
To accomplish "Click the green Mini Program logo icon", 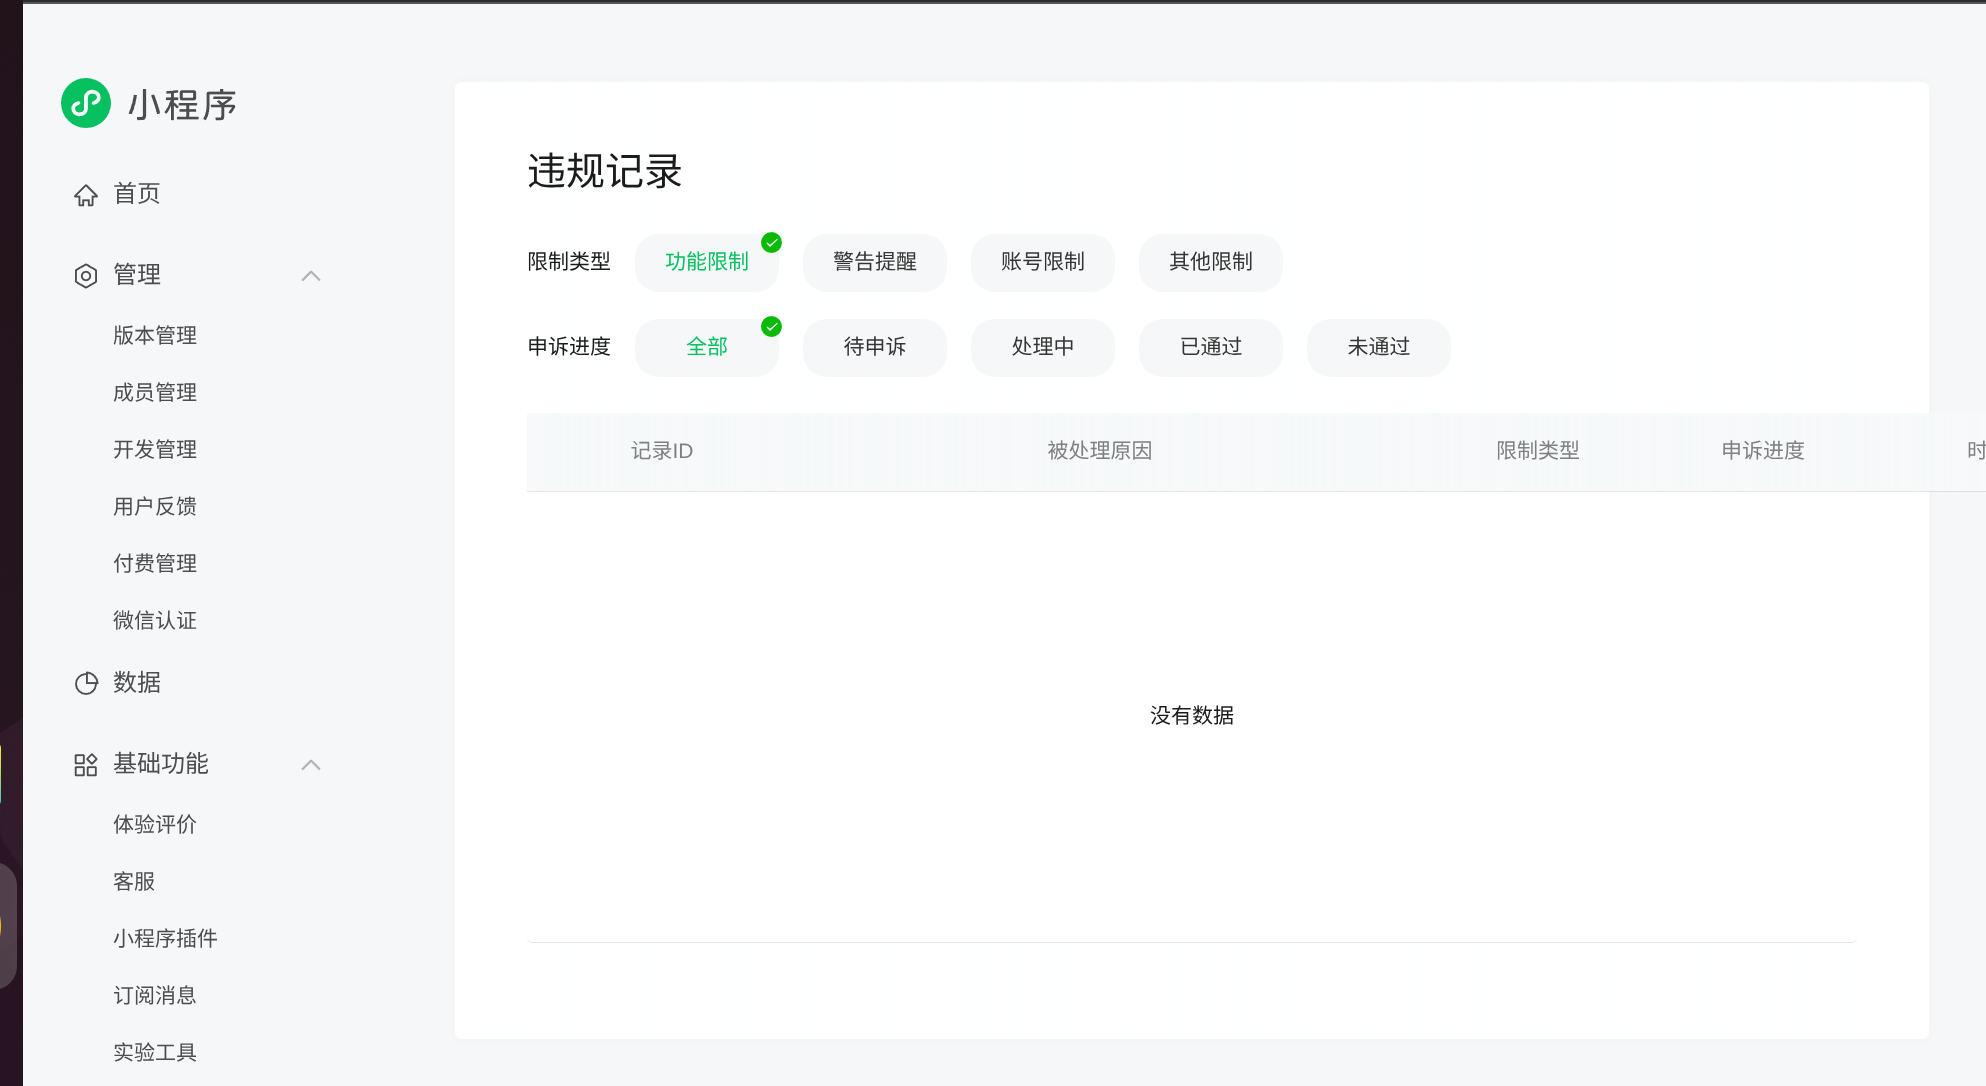I will [x=86, y=103].
